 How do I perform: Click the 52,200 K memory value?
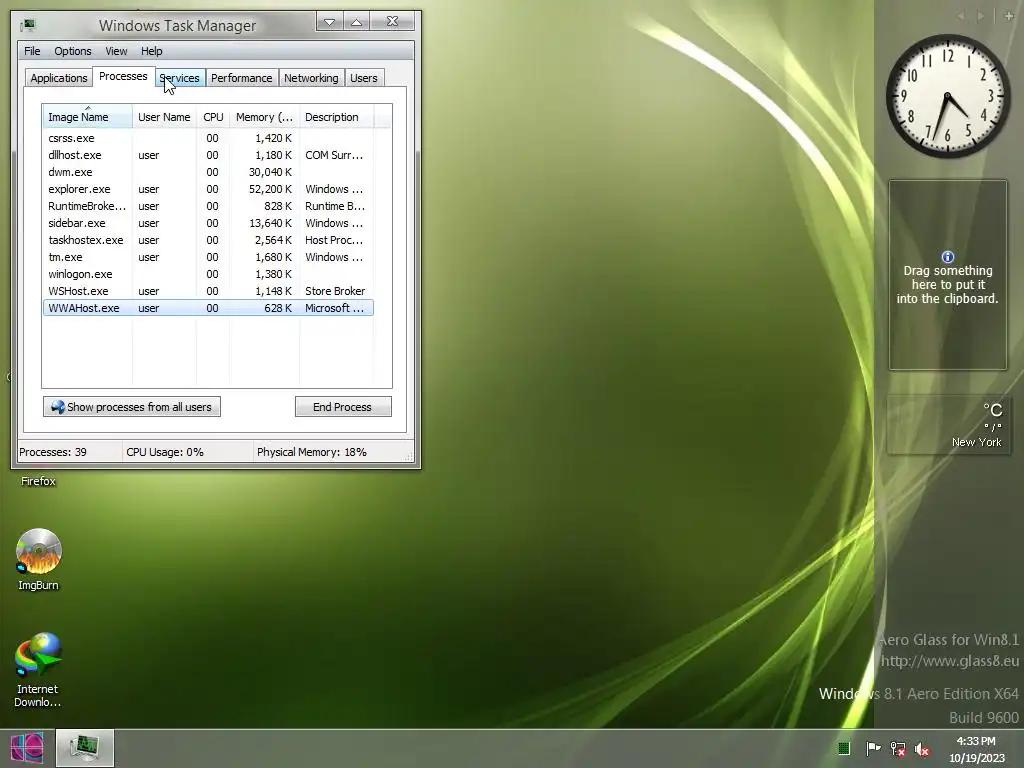[270, 189]
